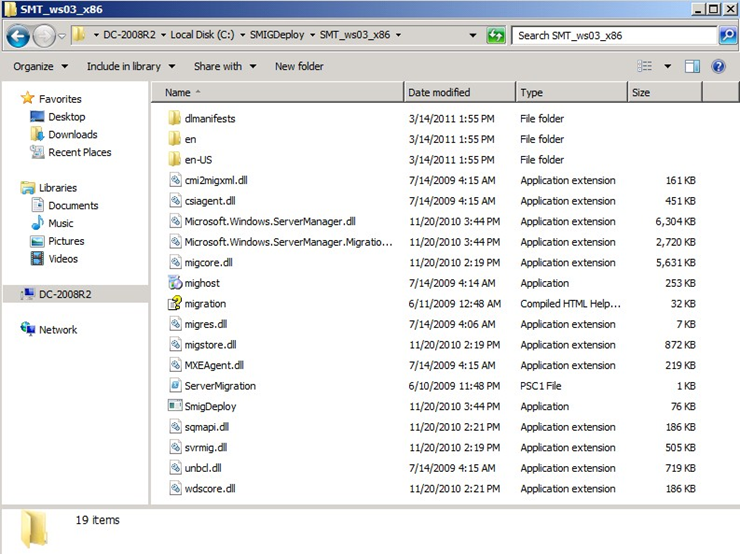Select the ServerMigration PSC1 file icon
740x554 pixels.
[x=175, y=386]
